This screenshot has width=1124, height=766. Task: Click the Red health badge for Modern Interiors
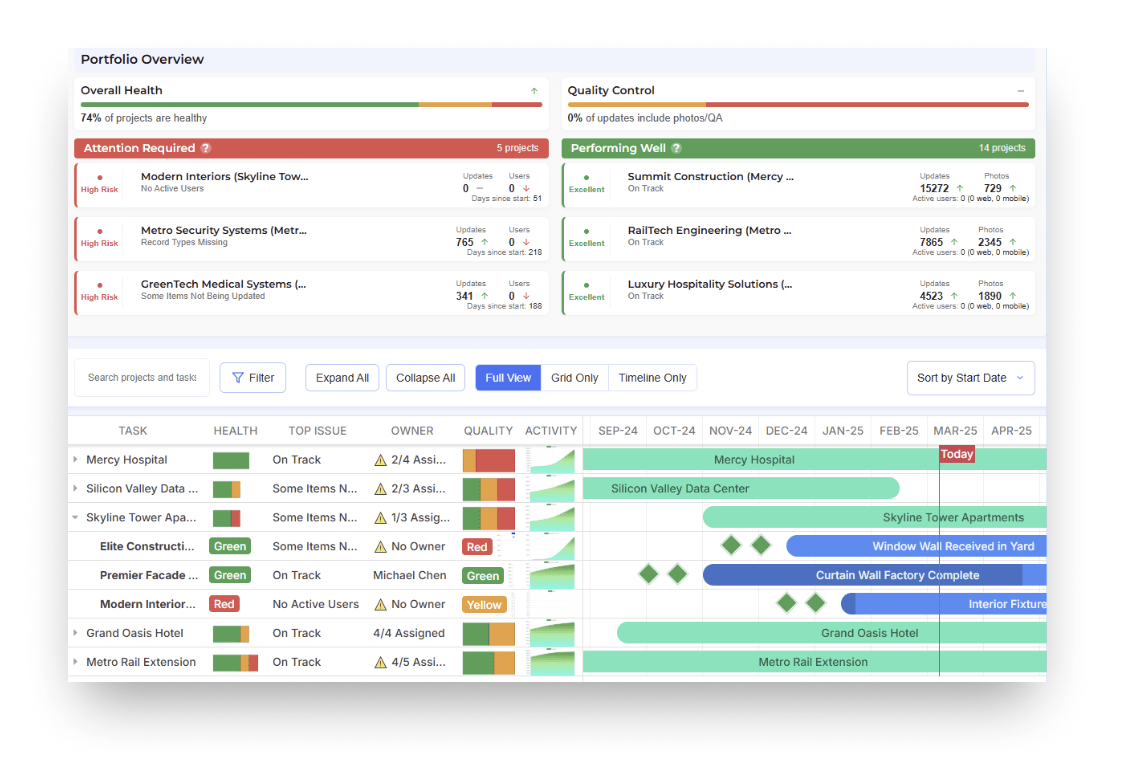(224, 604)
